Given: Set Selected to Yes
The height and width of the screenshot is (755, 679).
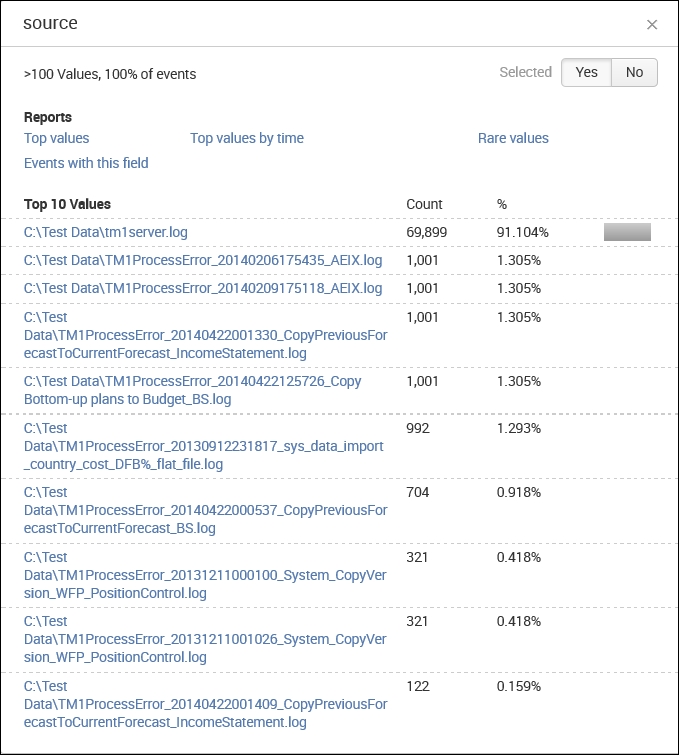Looking at the screenshot, I should (x=586, y=72).
